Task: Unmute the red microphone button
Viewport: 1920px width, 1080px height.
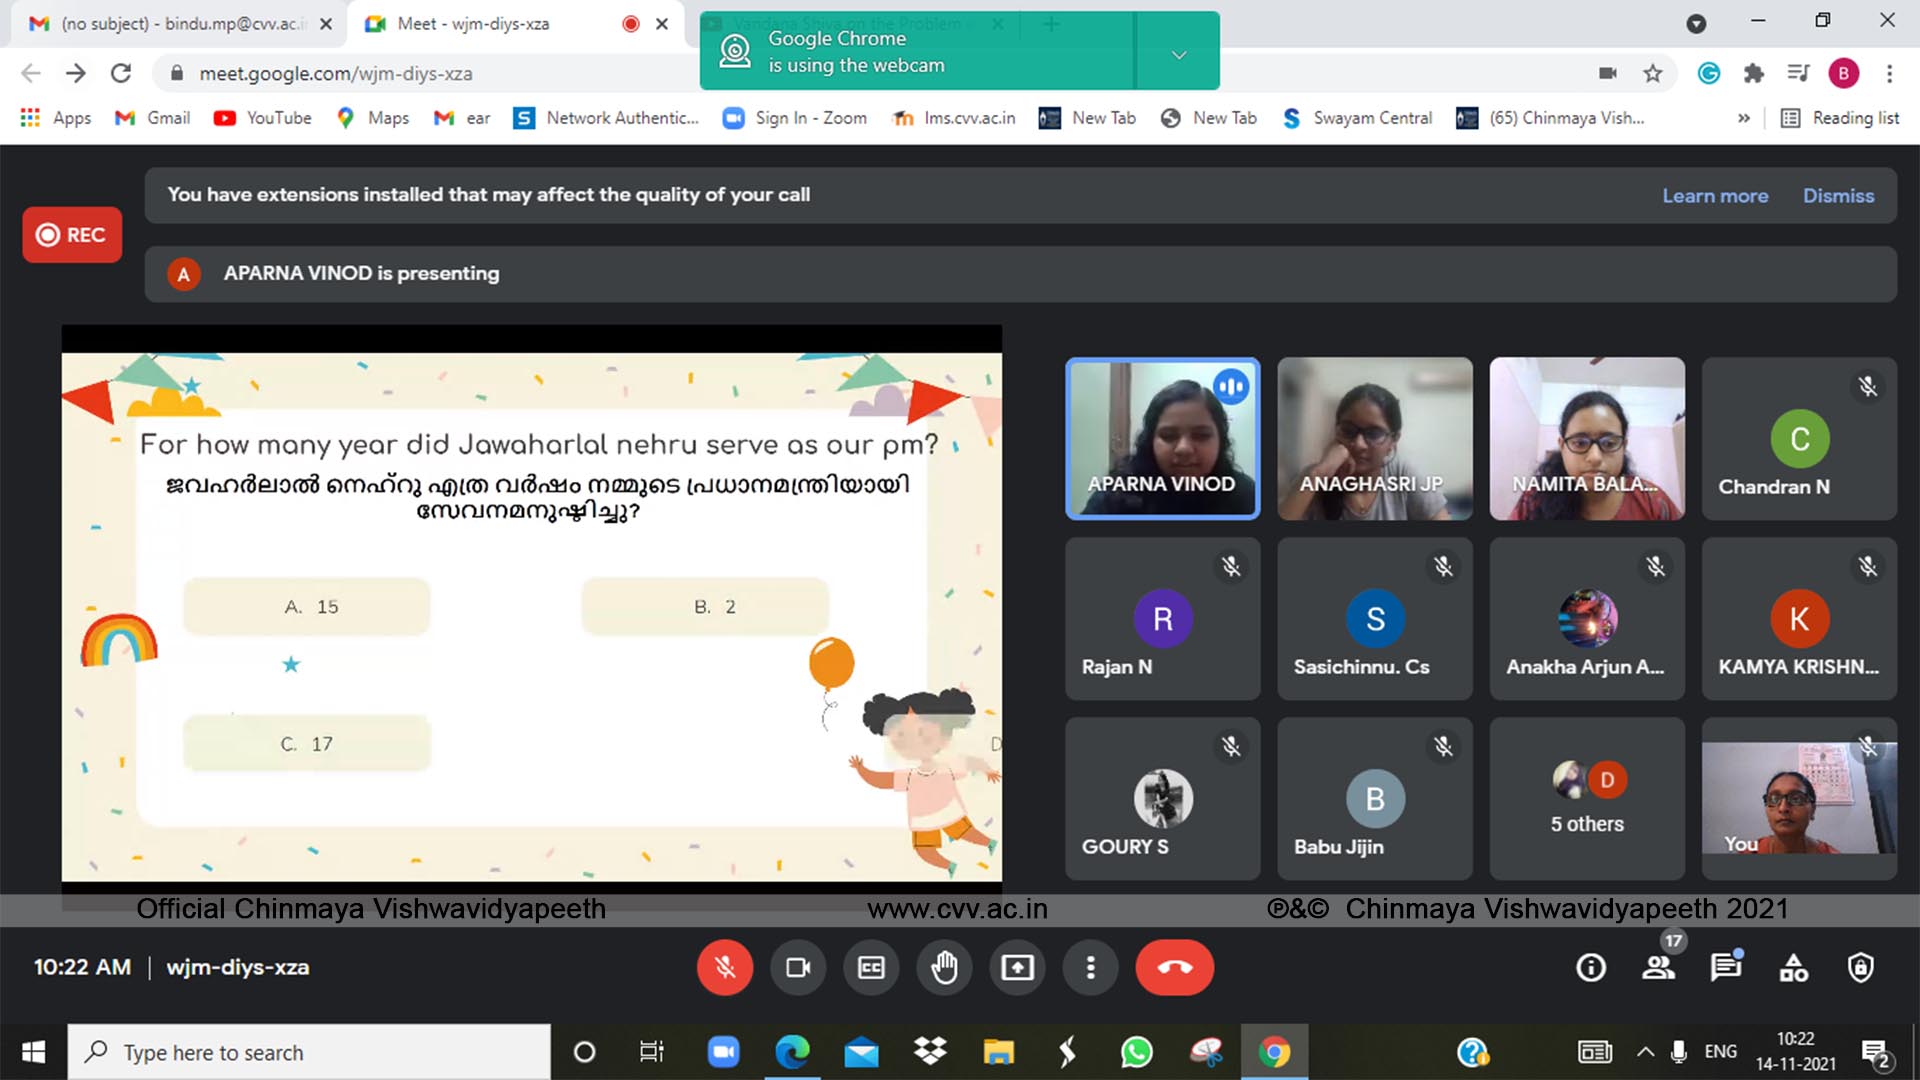Action: pos(725,968)
